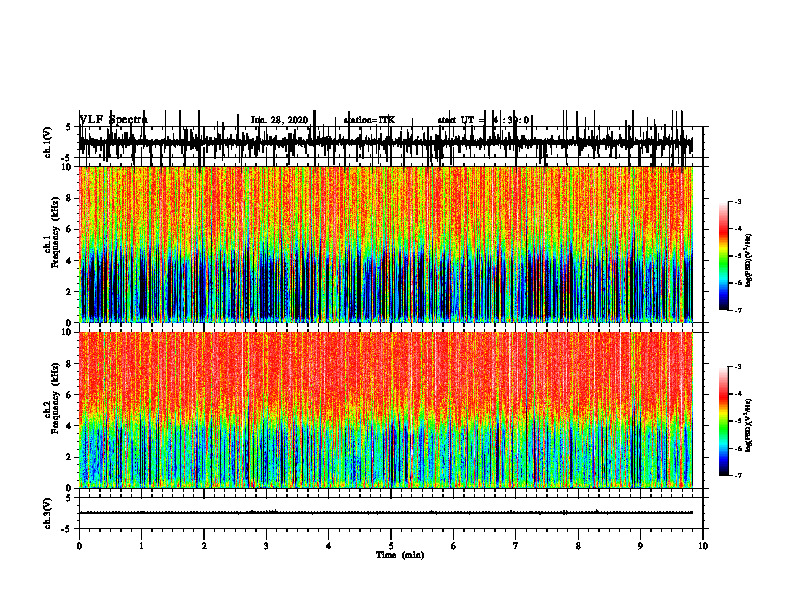Click time axis tick label '10'

(x=703, y=546)
